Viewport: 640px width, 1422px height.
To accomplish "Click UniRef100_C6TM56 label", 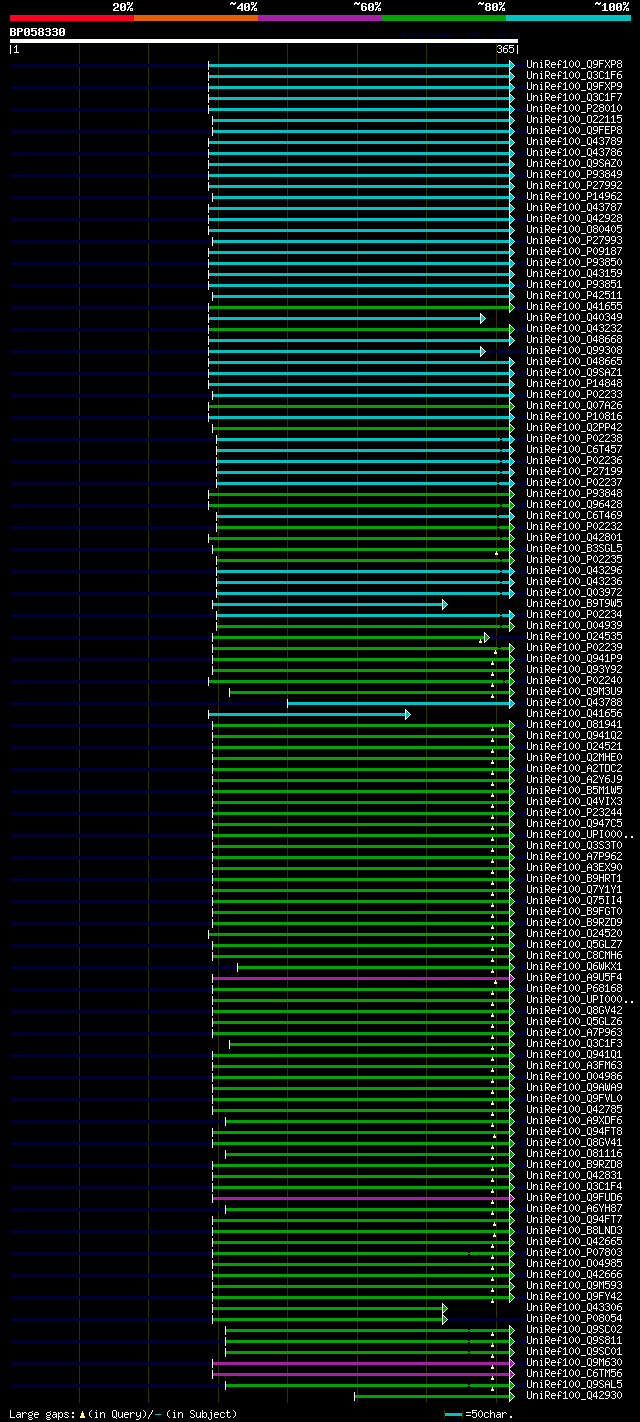I will click(574, 1373).
